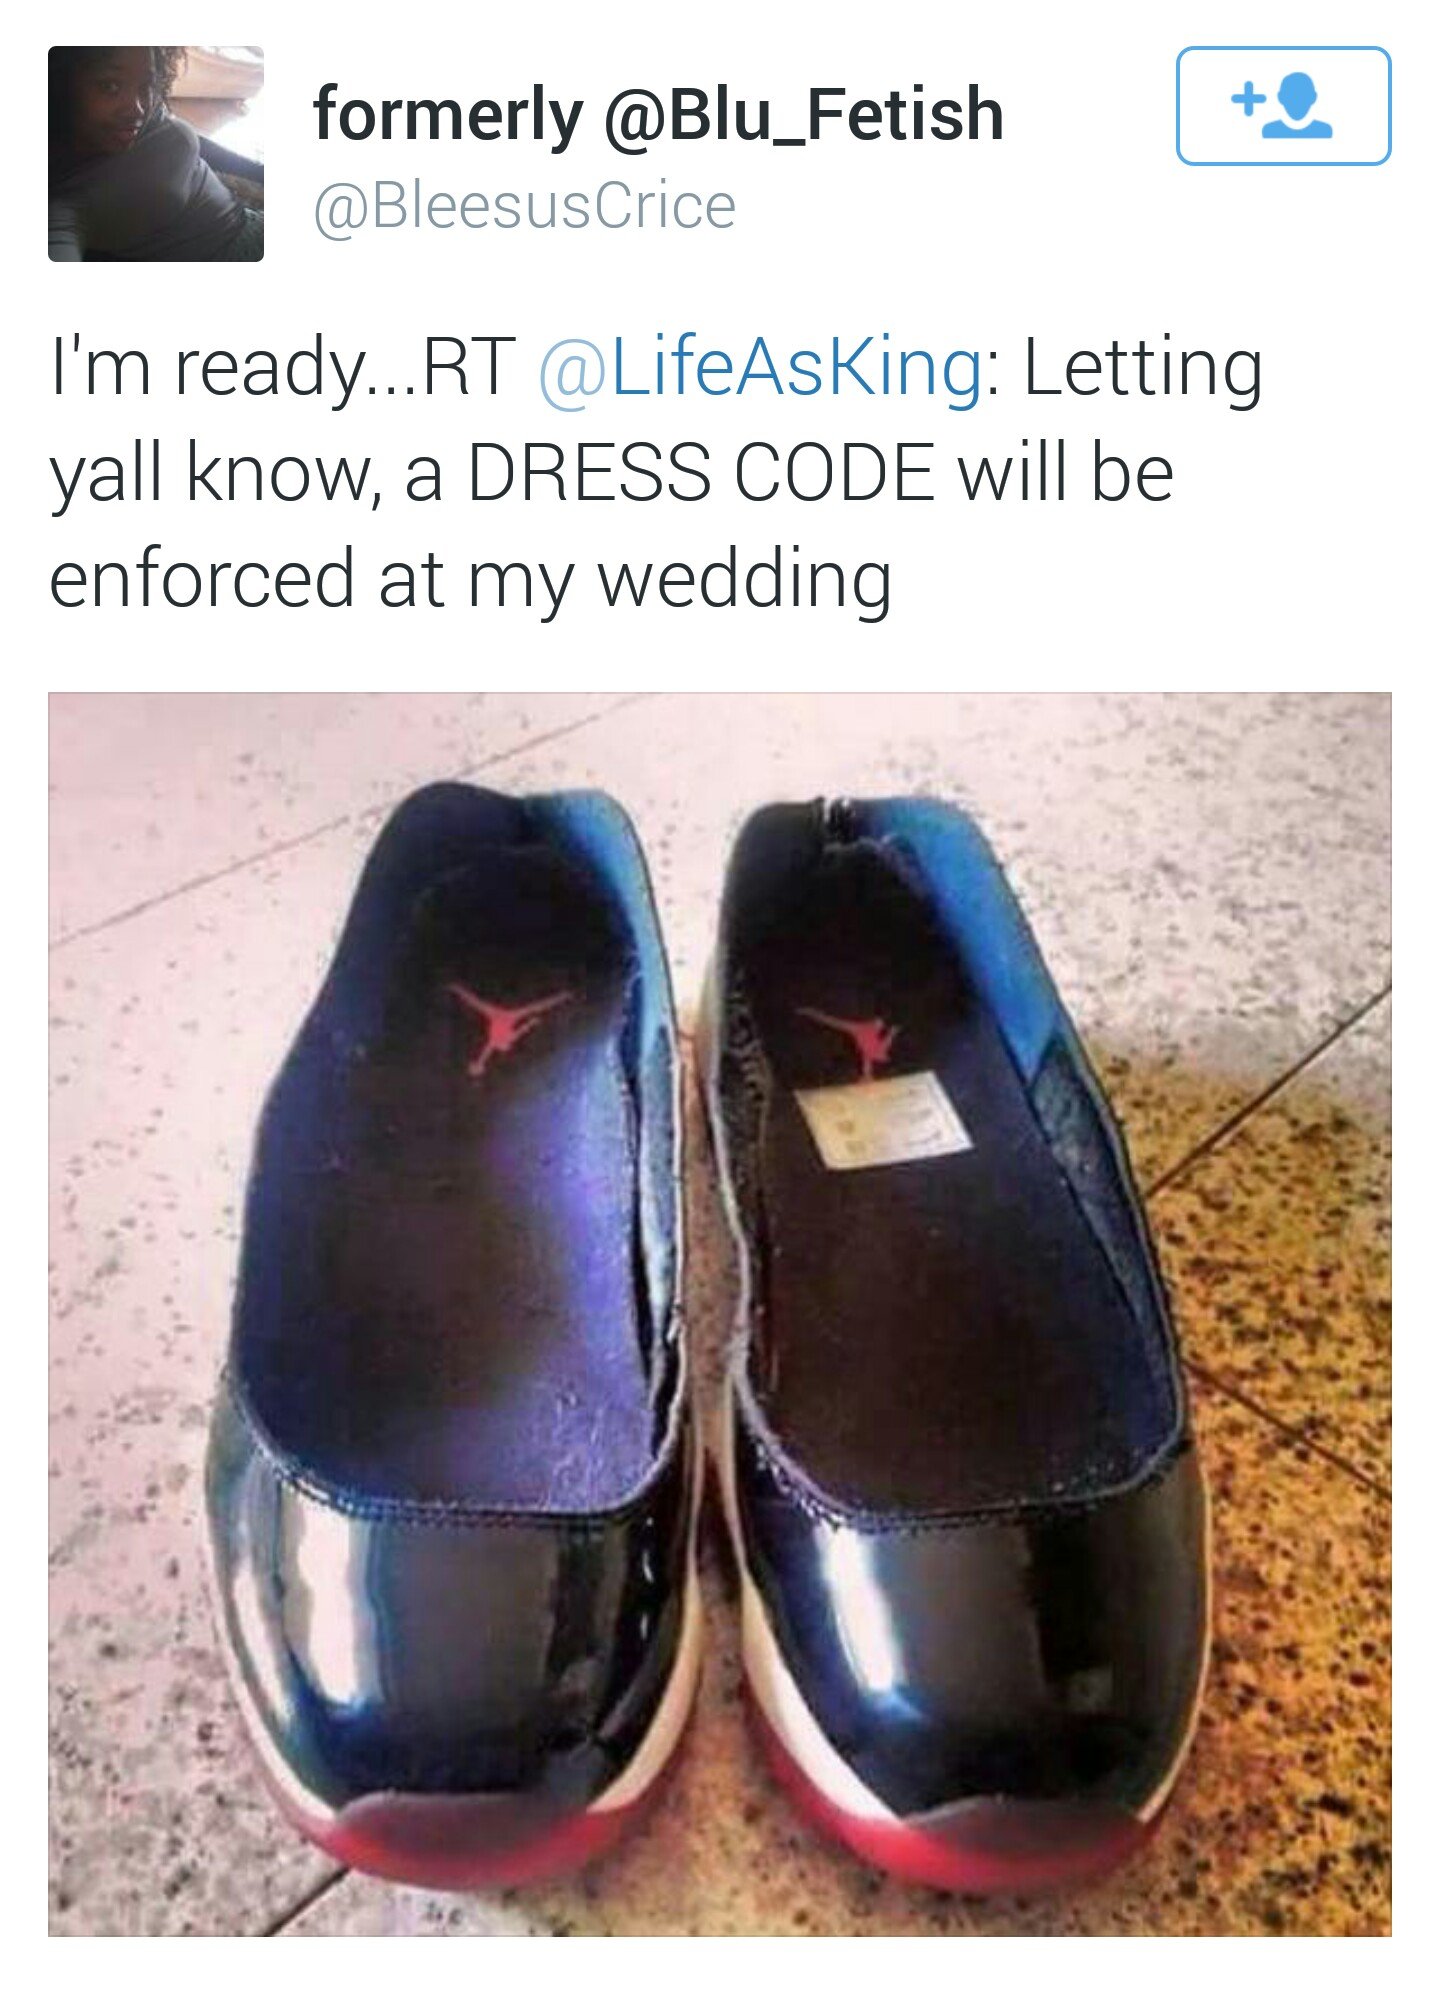Viewport: 1440px width, 1994px height.
Task: Open the display name formerly @Blu_Fetish
Action: (x=658, y=114)
